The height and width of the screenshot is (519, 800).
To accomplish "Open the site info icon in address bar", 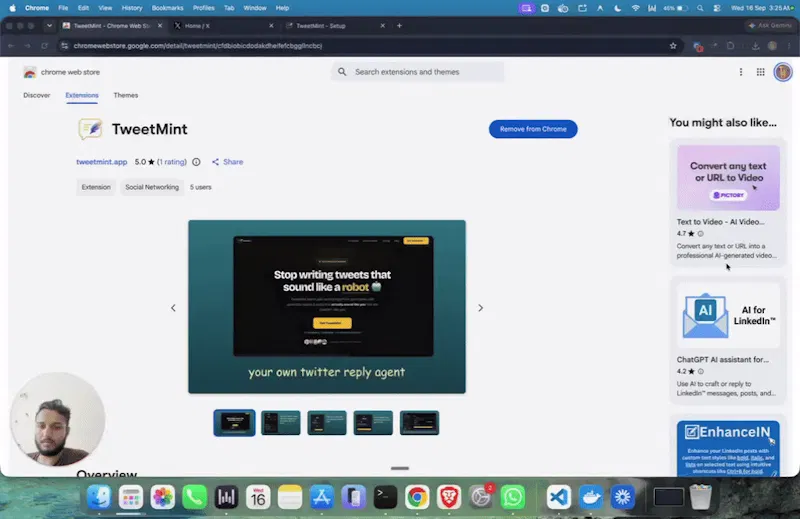I will coord(64,46).
